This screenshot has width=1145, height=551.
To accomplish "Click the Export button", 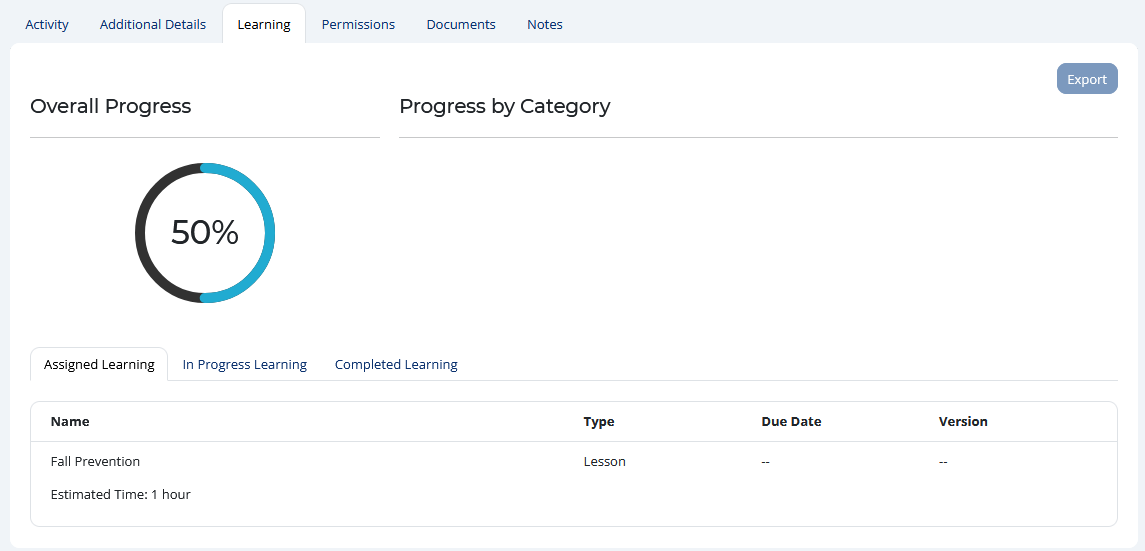I will [x=1087, y=79].
